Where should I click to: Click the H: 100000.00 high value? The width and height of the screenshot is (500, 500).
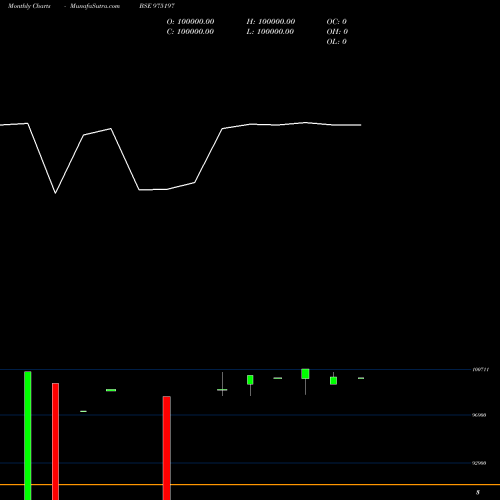click(271, 22)
